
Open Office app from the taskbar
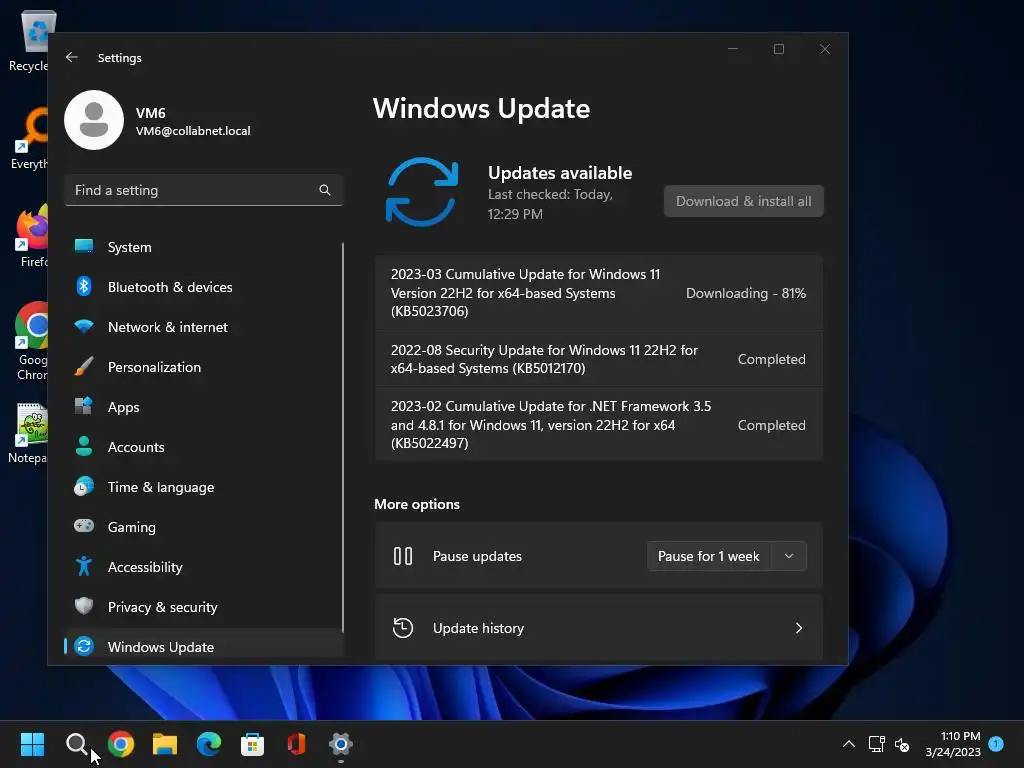tap(296, 744)
